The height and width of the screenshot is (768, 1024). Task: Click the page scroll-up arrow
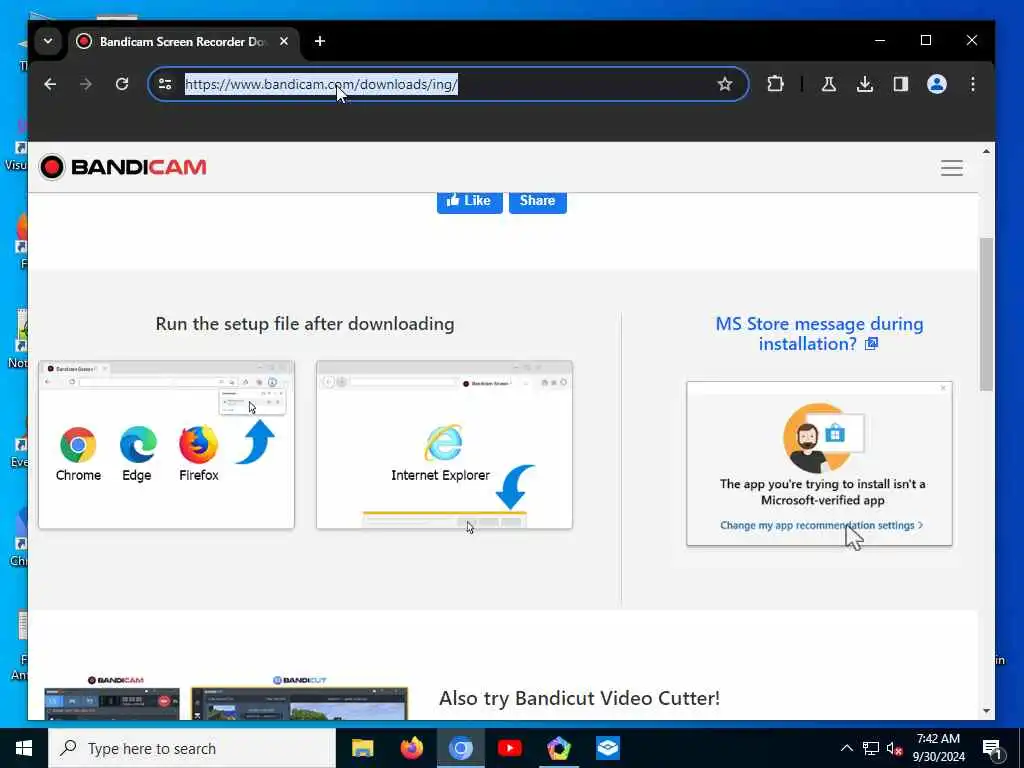click(986, 152)
